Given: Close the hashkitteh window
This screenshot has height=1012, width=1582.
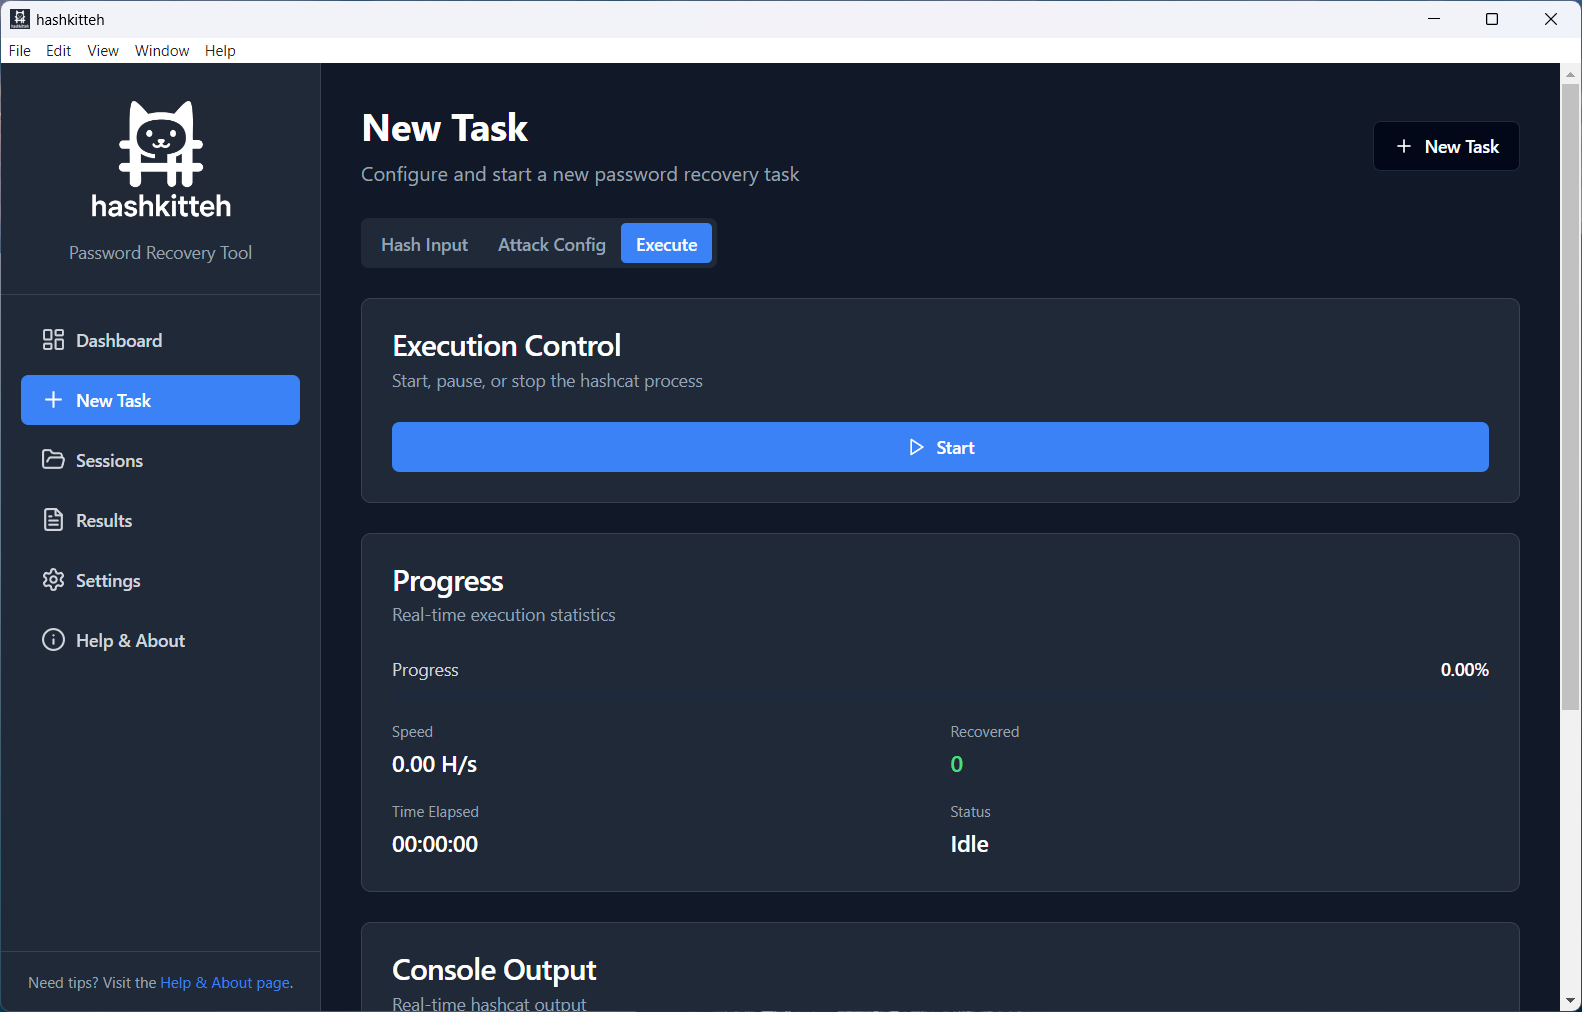Looking at the screenshot, I should click(1551, 19).
